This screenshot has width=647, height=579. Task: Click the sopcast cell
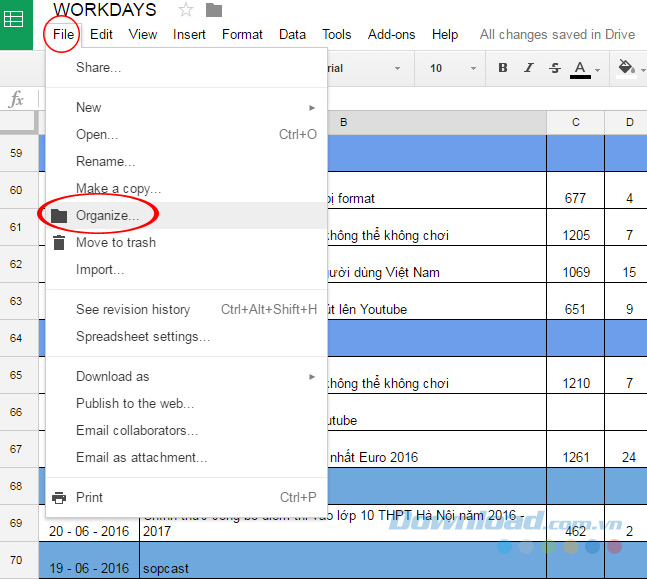(x=343, y=560)
